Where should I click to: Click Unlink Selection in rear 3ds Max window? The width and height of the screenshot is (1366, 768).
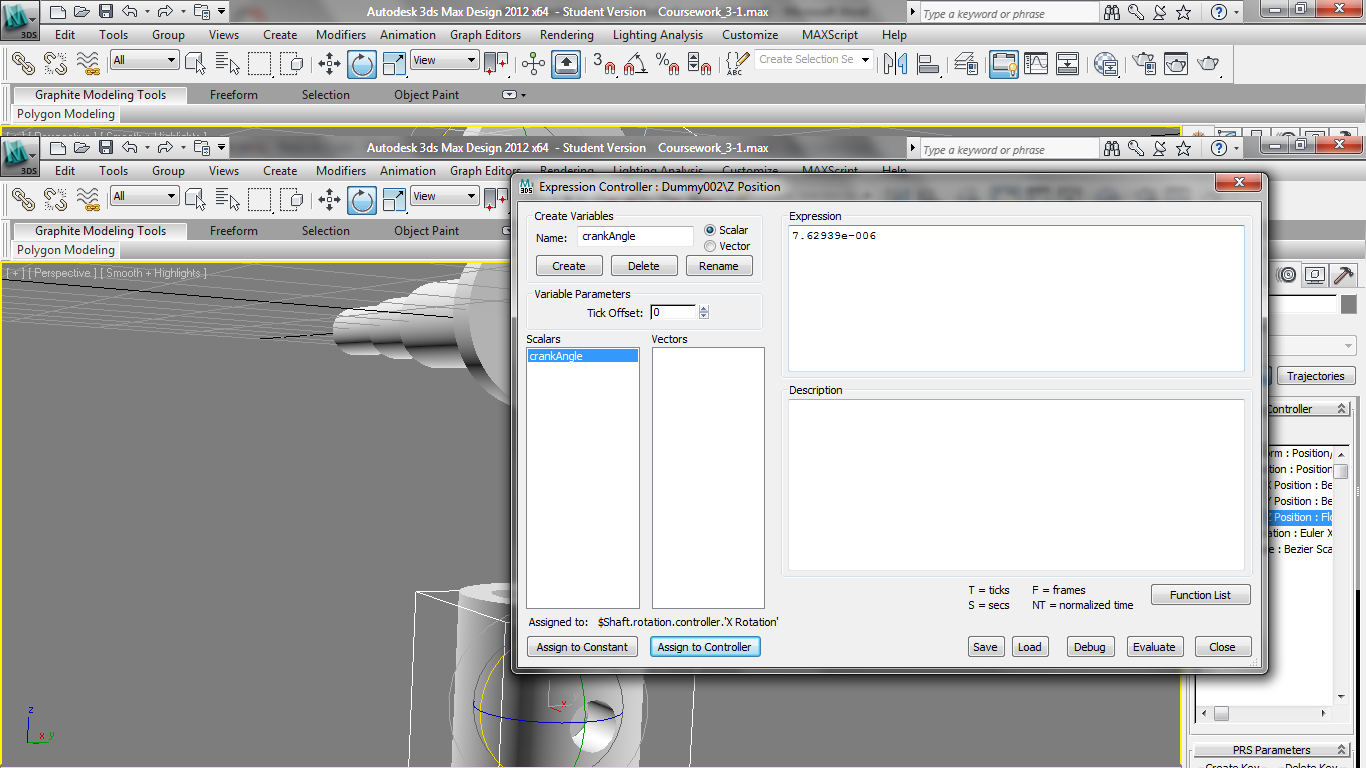55,63
